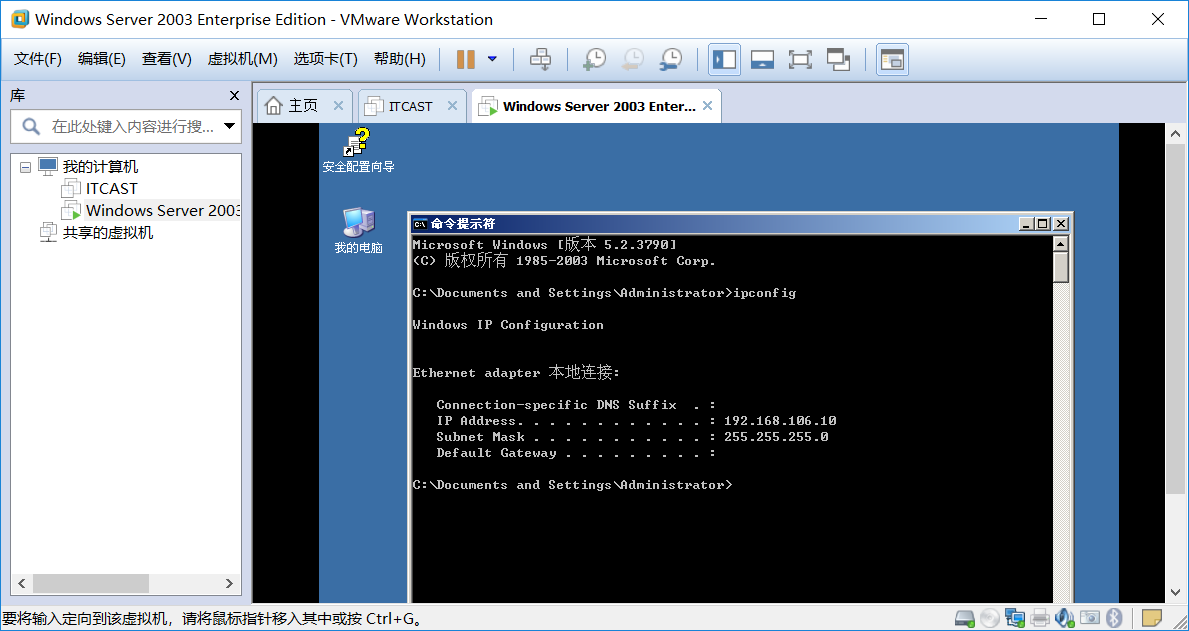This screenshot has height=631, width=1189.
Task: Click the 命令提示符 window title bar icon
Action: (420, 224)
